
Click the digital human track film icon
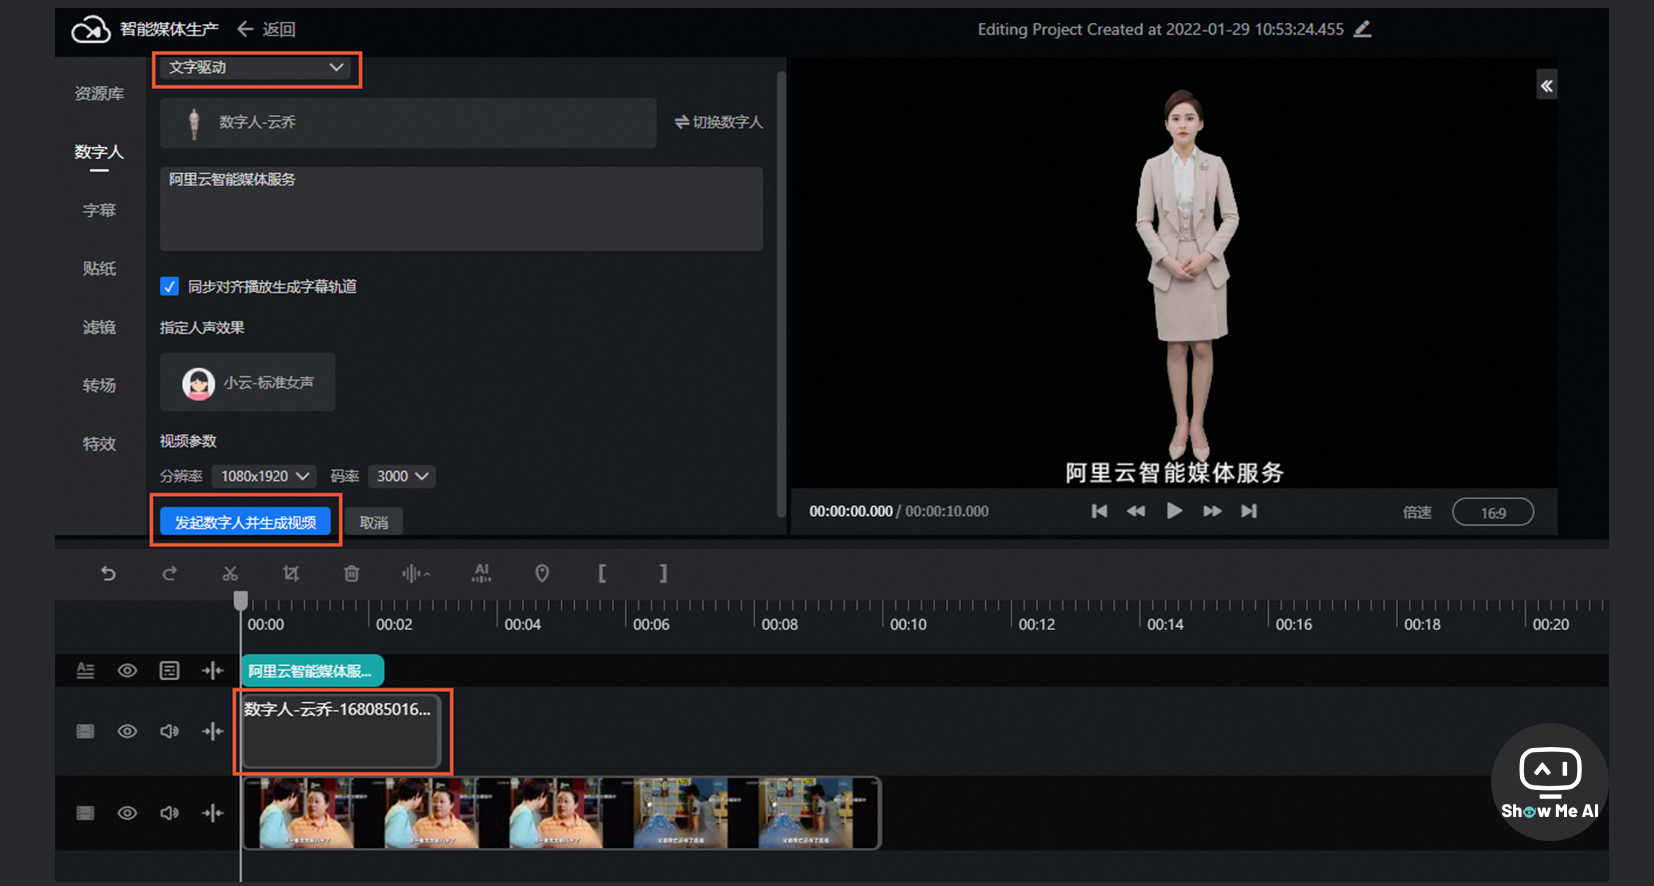pyautogui.click(x=86, y=731)
